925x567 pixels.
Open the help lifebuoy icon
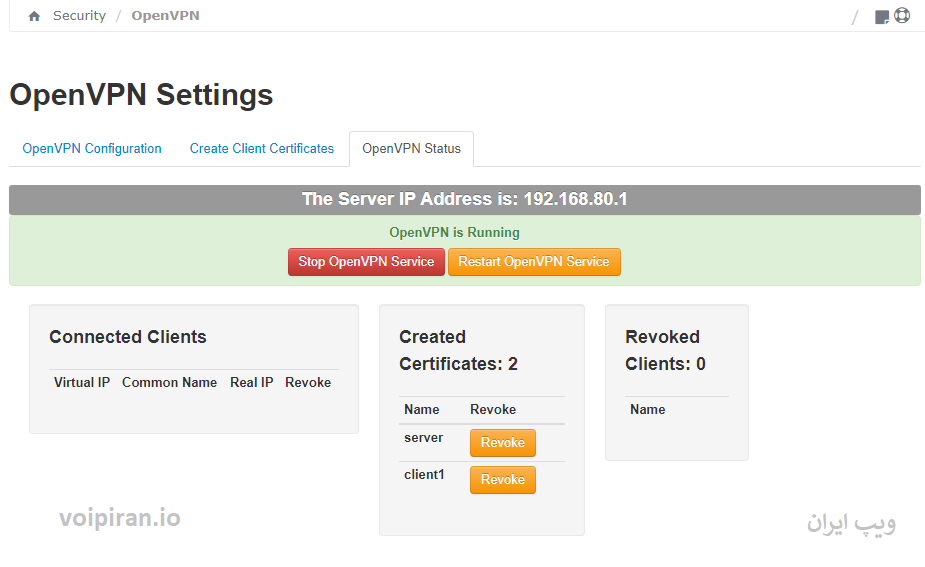pyautogui.click(x=902, y=15)
